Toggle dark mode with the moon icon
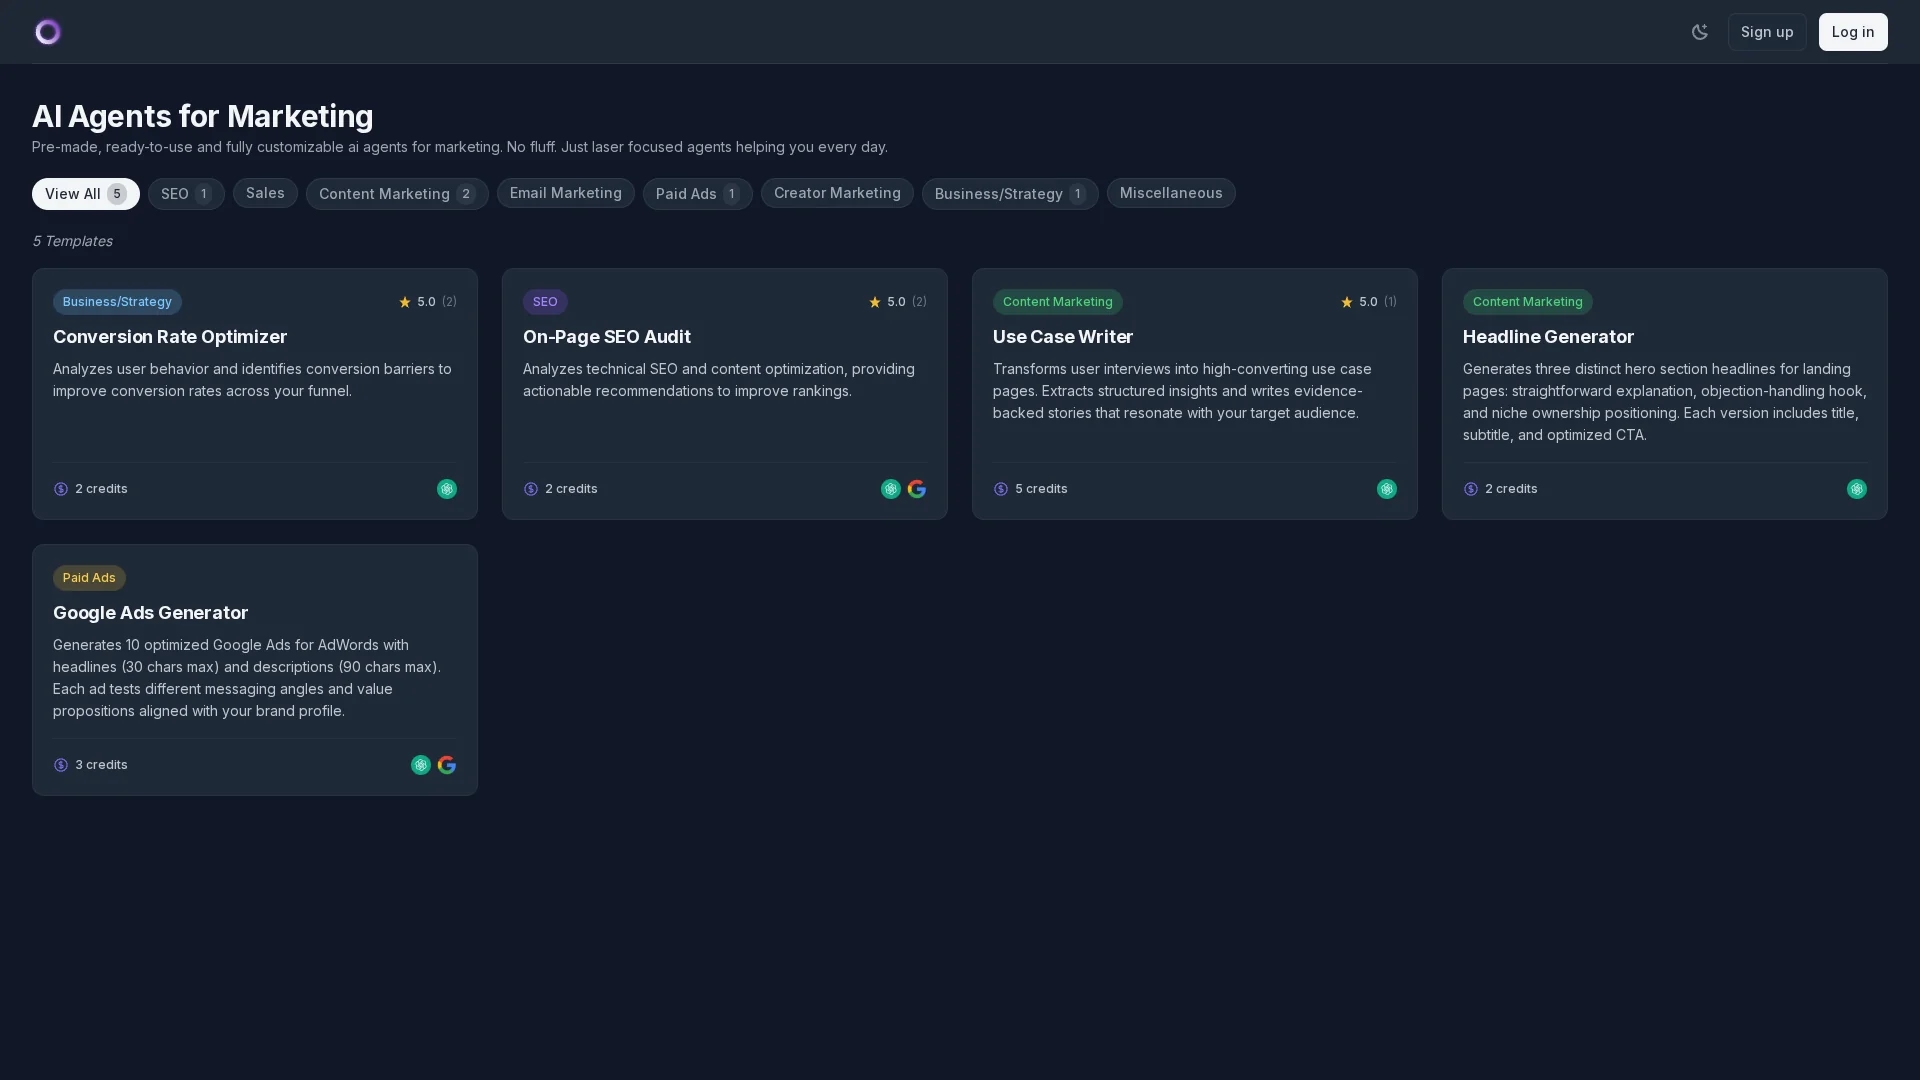This screenshot has width=1920, height=1080. [1699, 32]
